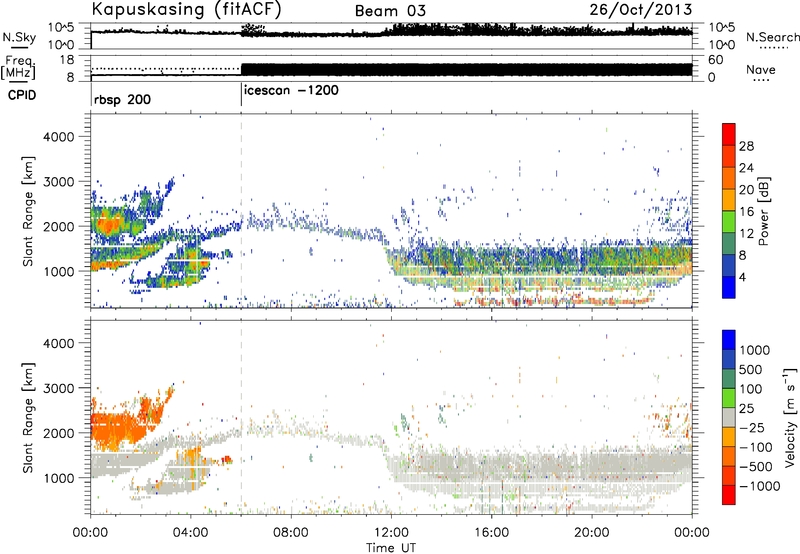Click the '2000' tick of the velocity panel
This screenshot has width=800, height=554.
[x=59, y=433]
